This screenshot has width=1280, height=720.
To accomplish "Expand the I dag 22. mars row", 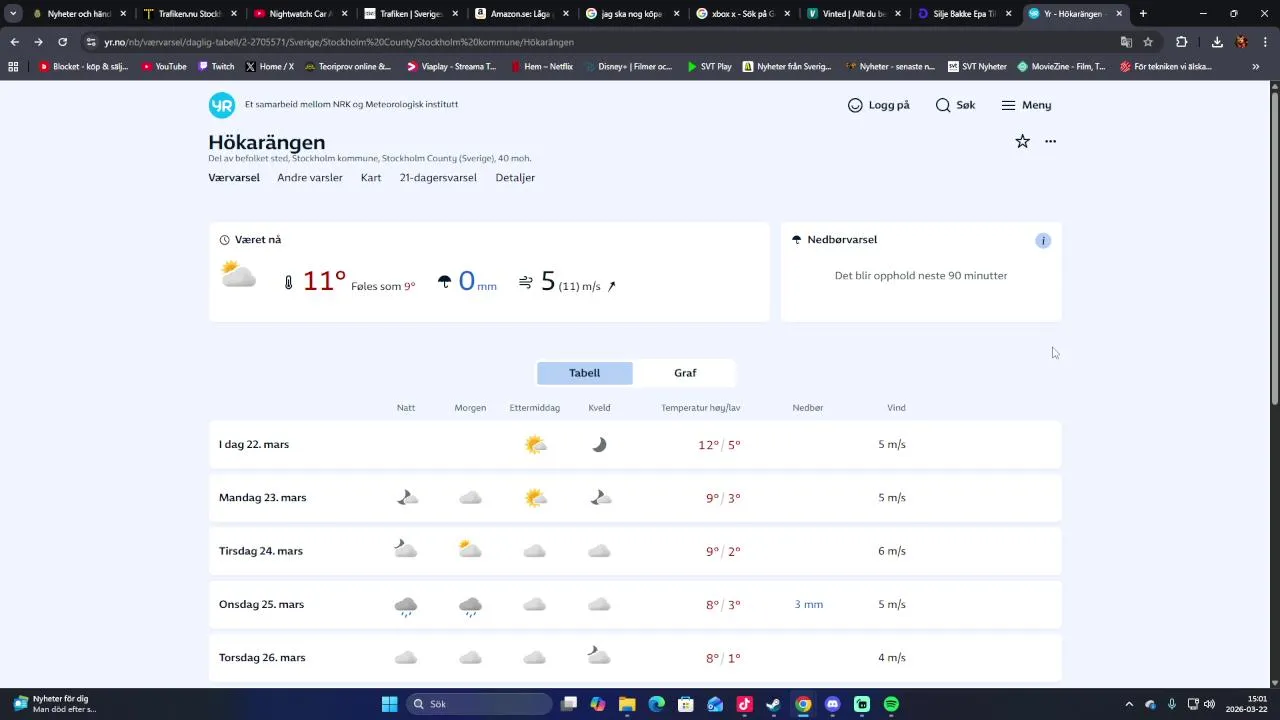I will click(x=635, y=444).
